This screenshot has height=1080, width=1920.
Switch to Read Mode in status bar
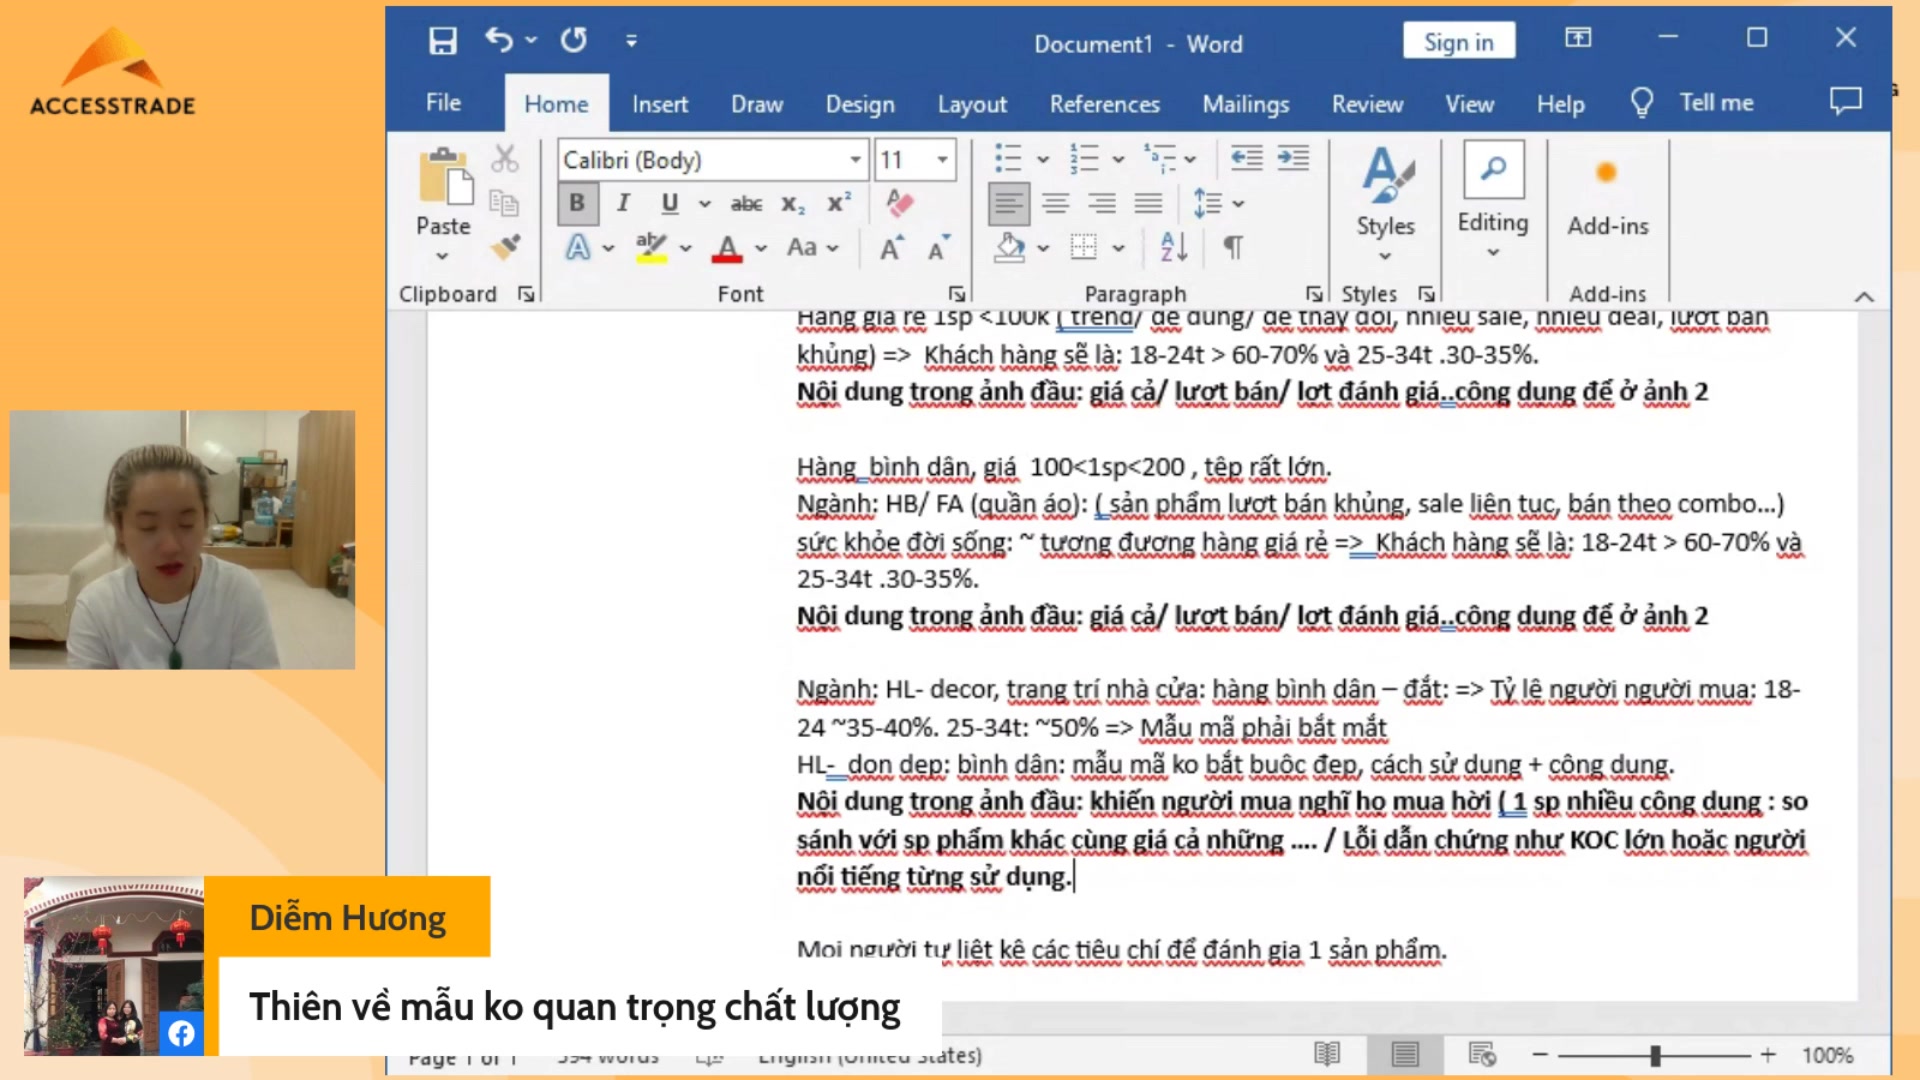tap(1327, 1054)
